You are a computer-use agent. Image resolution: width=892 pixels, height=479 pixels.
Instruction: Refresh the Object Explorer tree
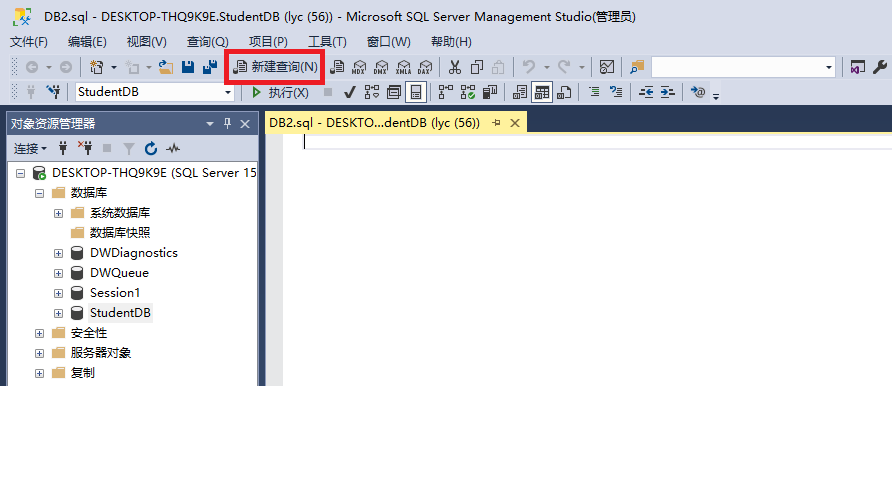(151, 149)
